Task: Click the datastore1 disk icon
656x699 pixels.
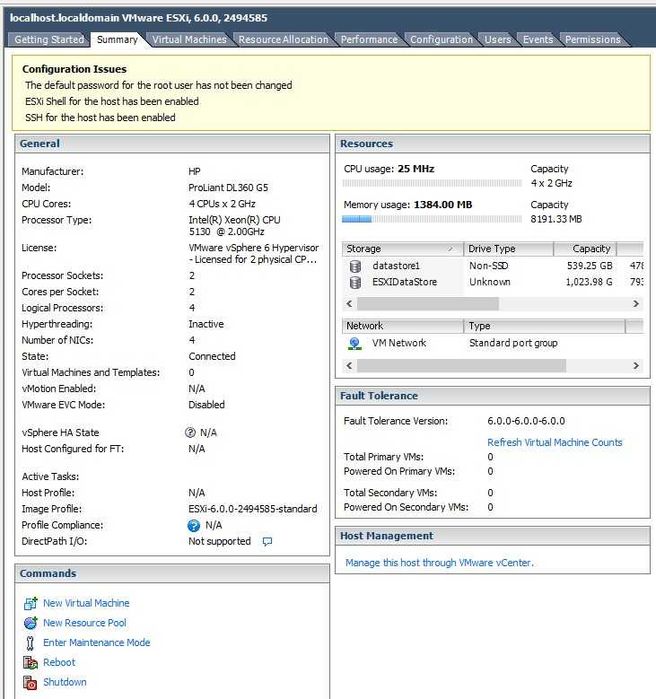Action: pos(355,266)
